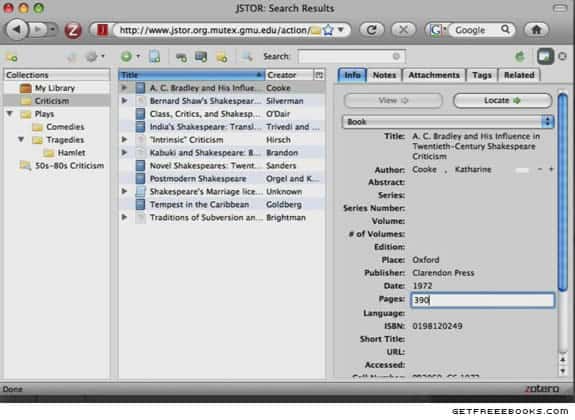Click the green sync arrow icon
The image size is (575, 420).
click(520, 56)
